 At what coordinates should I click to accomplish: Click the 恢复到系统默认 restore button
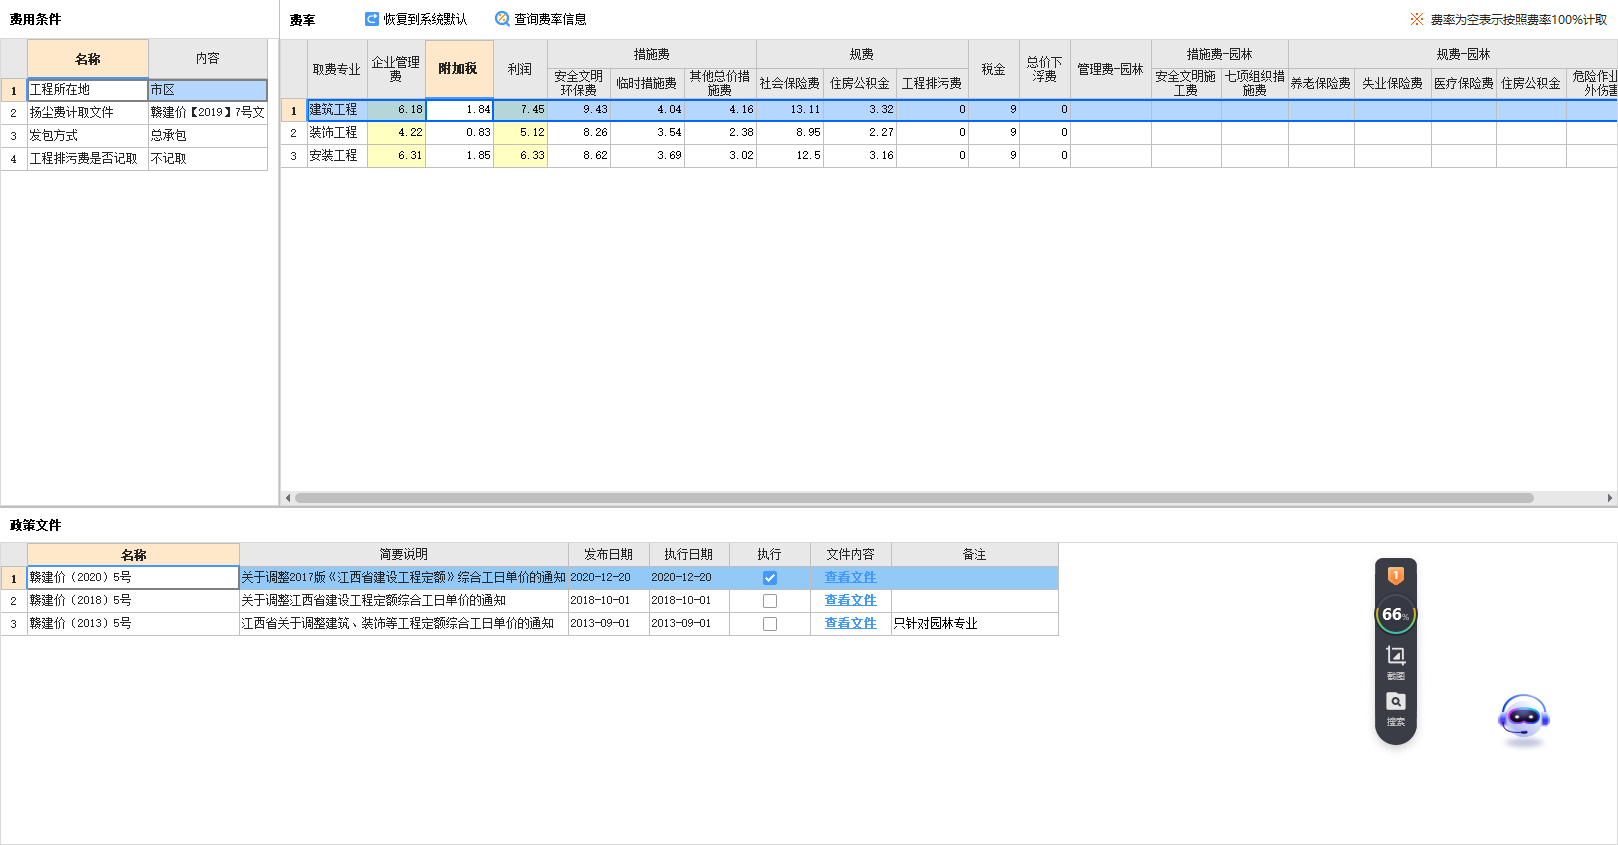tap(416, 19)
